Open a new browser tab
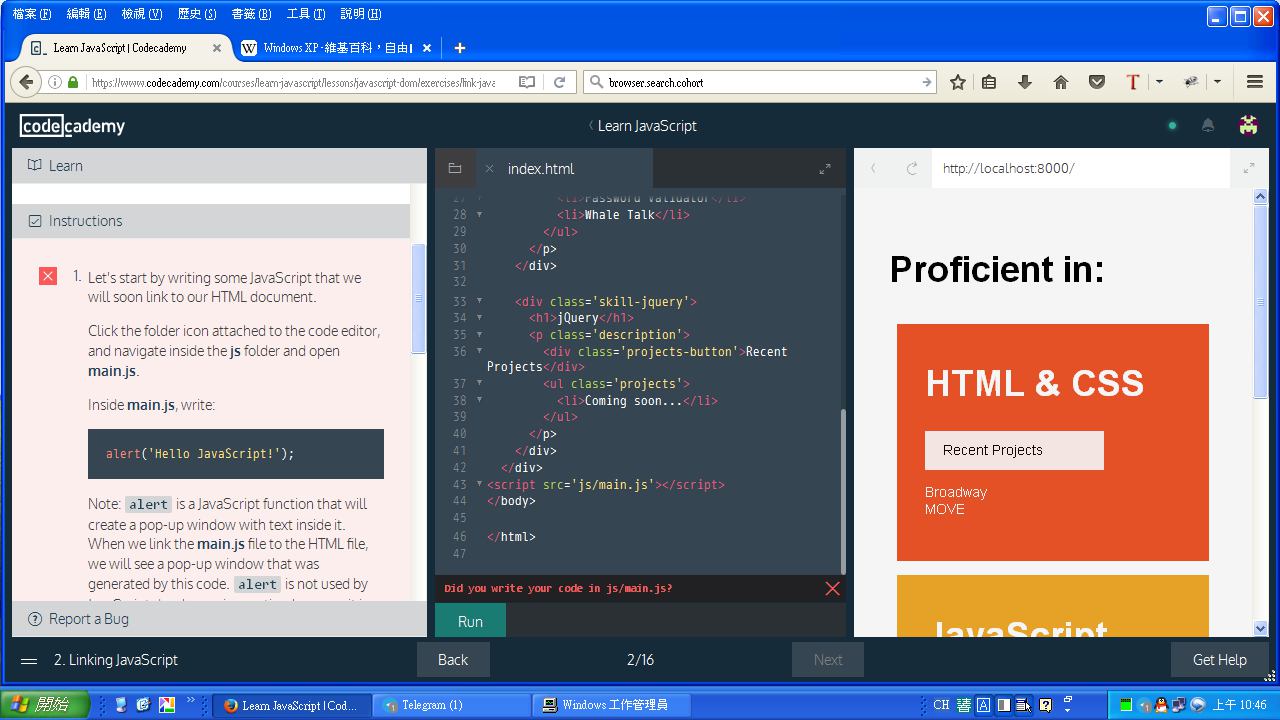Image resolution: width=1280 pixels, height=720 pixels. coord(460,47)
